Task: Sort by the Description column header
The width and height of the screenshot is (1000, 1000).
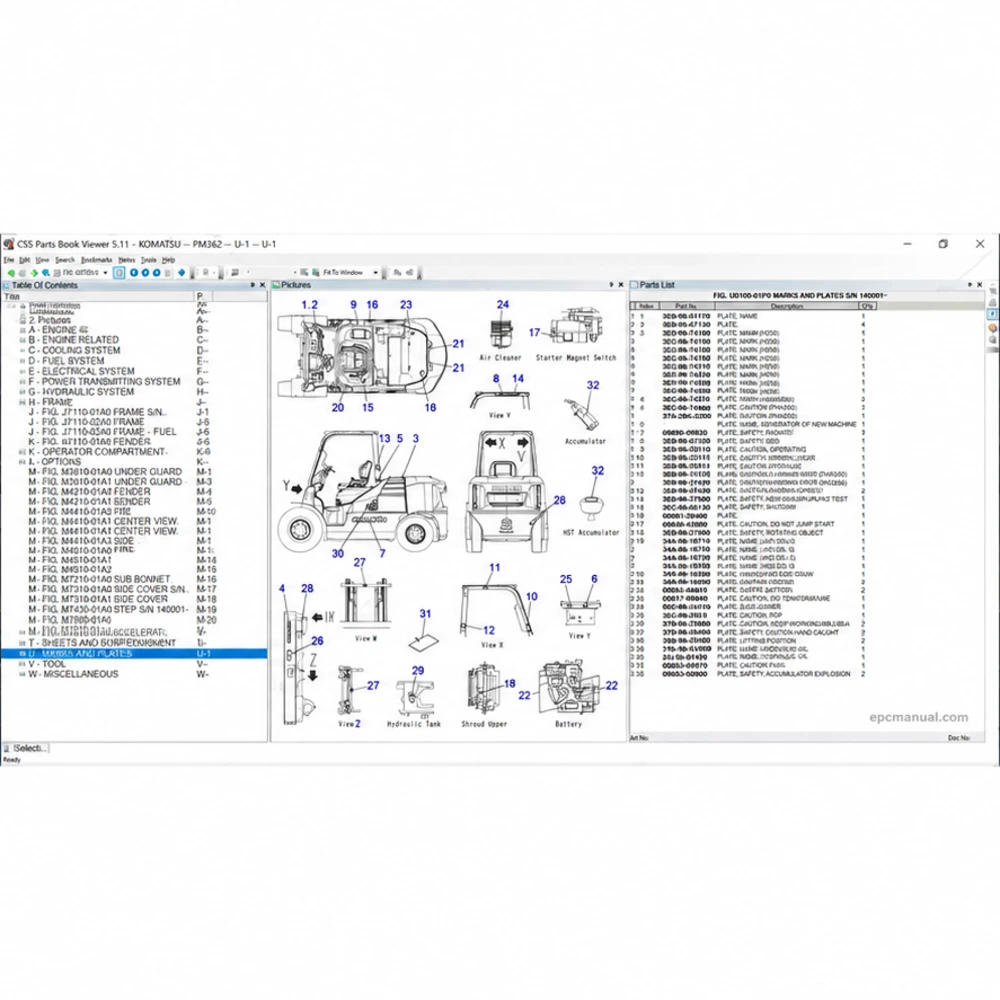Action: point(786,306)
